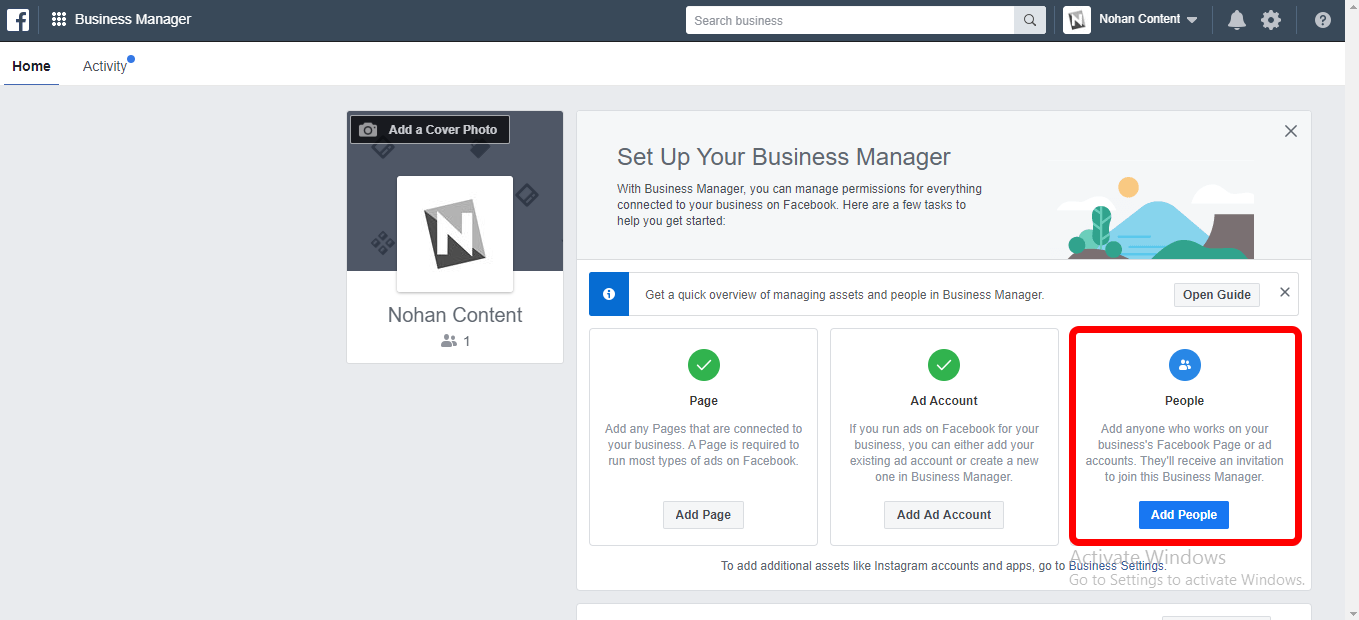This screenshot has width=1359, height=620.
Task: Click the green checkmark on Ad Account card
Action: [944, 365]
